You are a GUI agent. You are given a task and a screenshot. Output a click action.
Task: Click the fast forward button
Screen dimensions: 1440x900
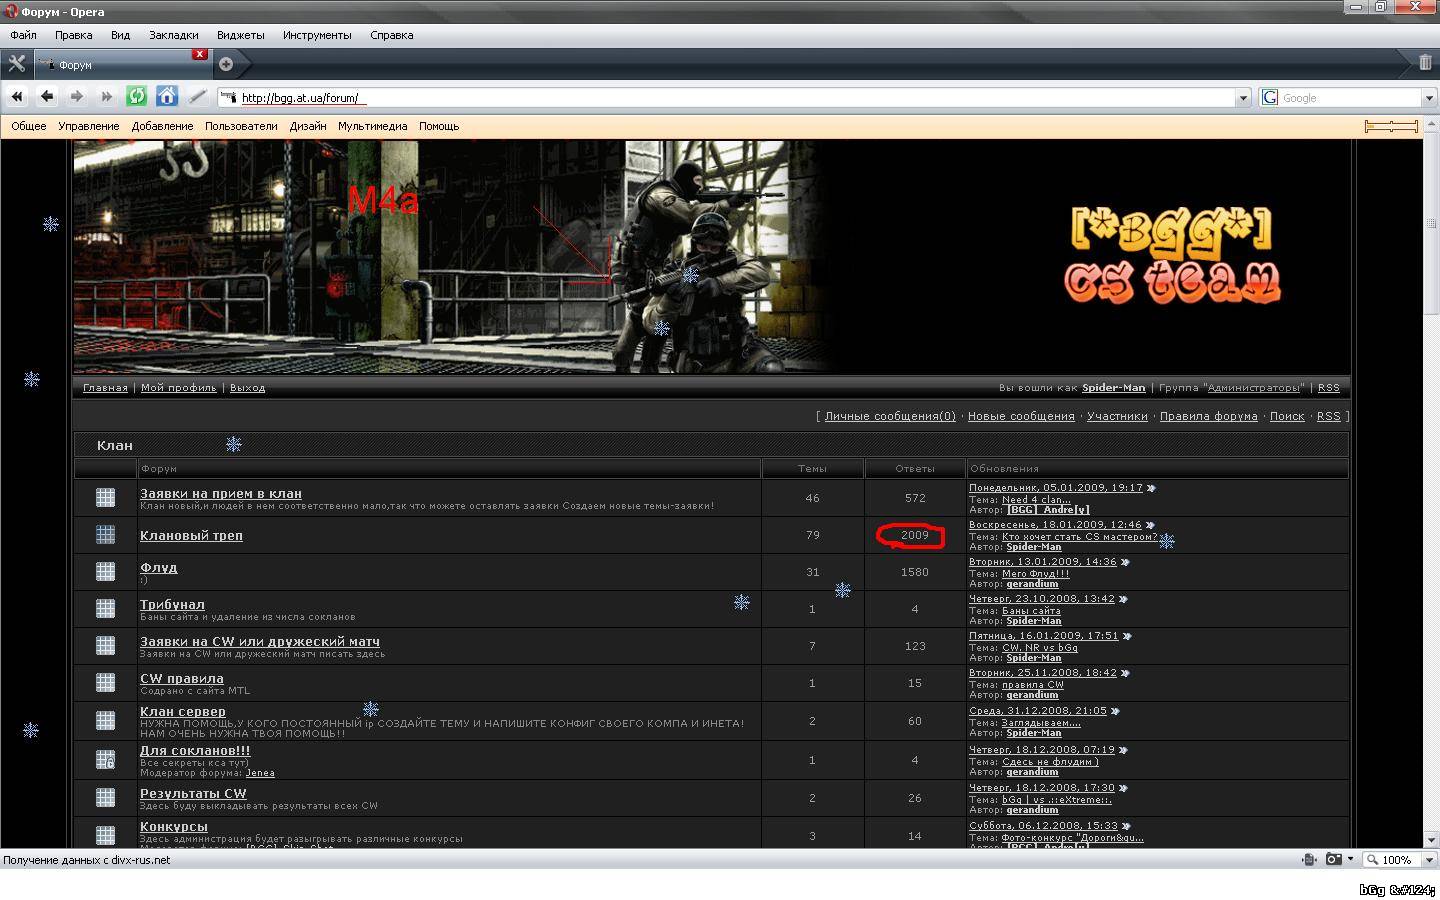click(107, 97)
